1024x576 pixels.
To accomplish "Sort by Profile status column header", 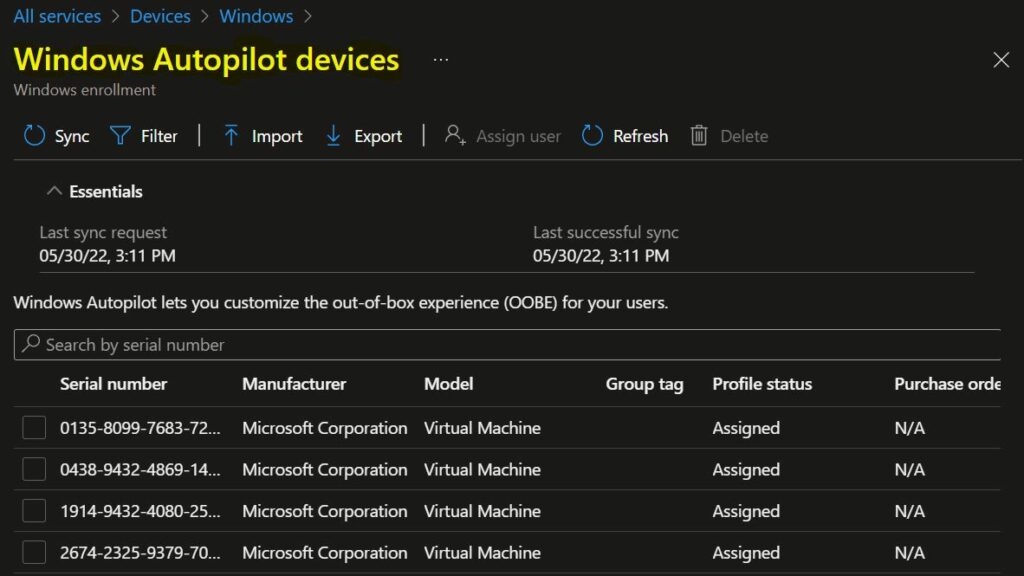I will tap(762, 383).
